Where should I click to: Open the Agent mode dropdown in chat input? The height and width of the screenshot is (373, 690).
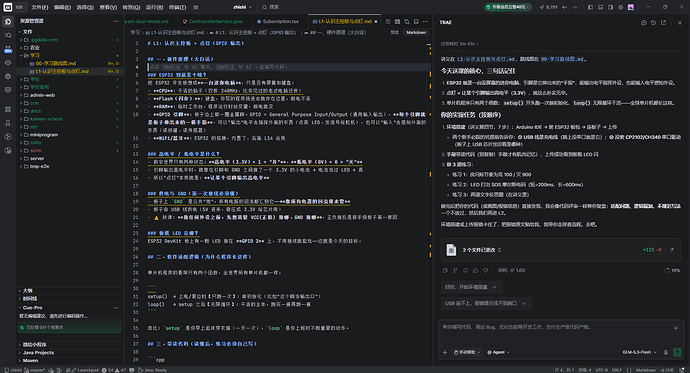coord(498,352)
